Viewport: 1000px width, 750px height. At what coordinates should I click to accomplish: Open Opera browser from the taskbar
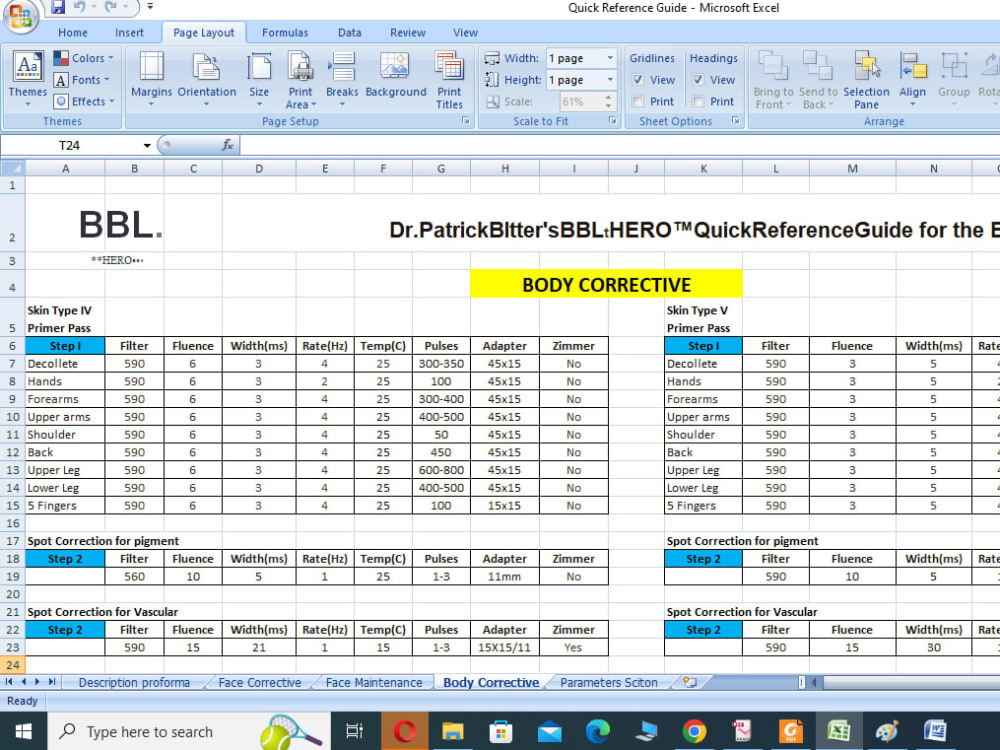[404, 731]
